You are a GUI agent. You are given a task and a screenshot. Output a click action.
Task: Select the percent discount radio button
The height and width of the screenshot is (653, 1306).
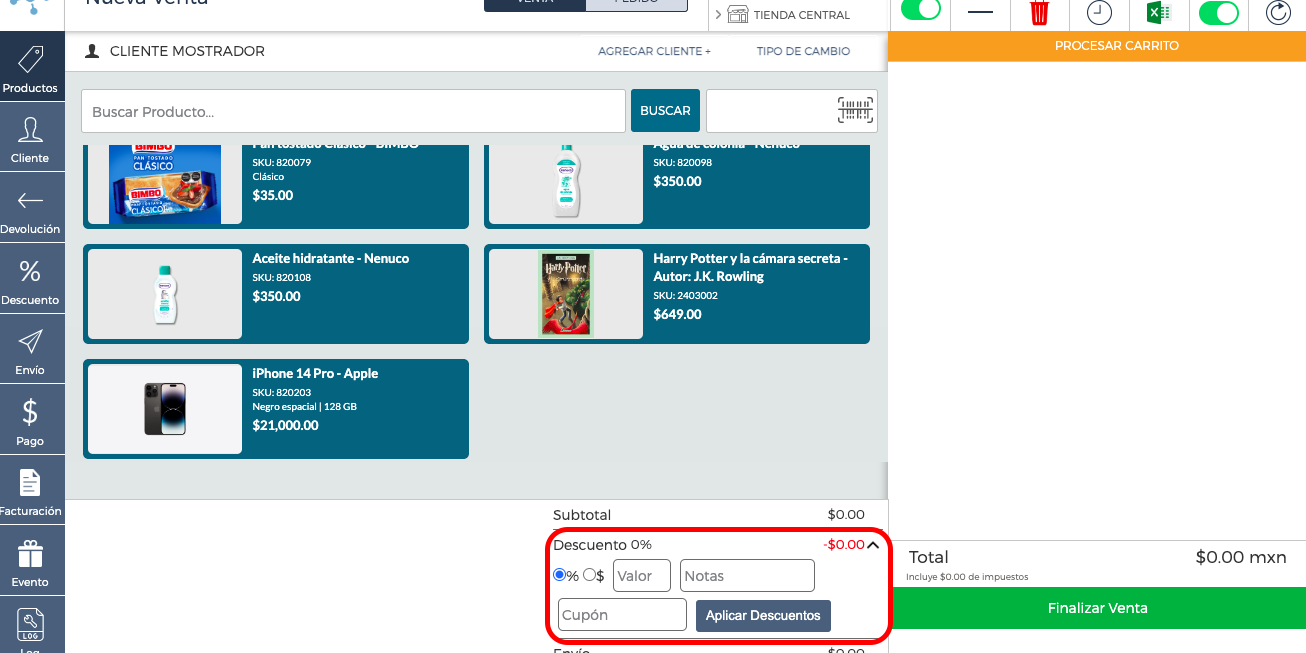point(559,575)
